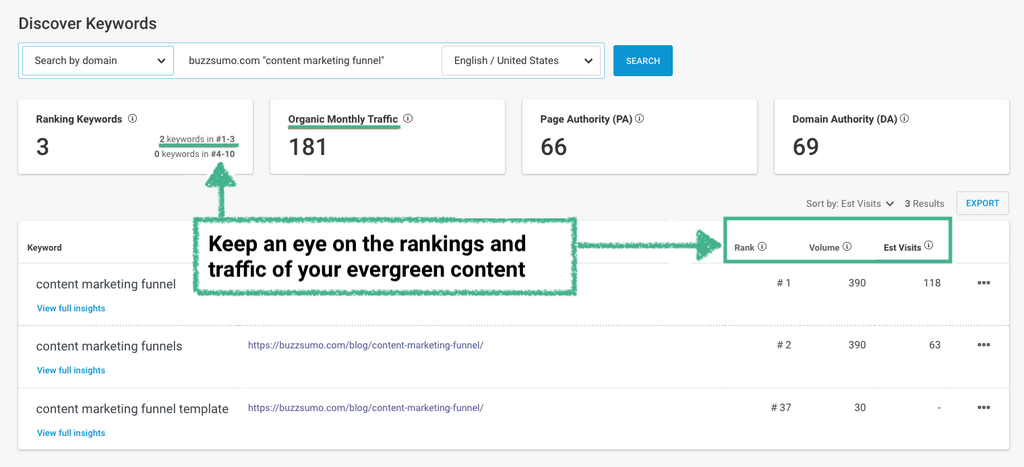1024x467 pixels.
Task: Click info icon next to Est Visits column
Action: coord(929,246)
